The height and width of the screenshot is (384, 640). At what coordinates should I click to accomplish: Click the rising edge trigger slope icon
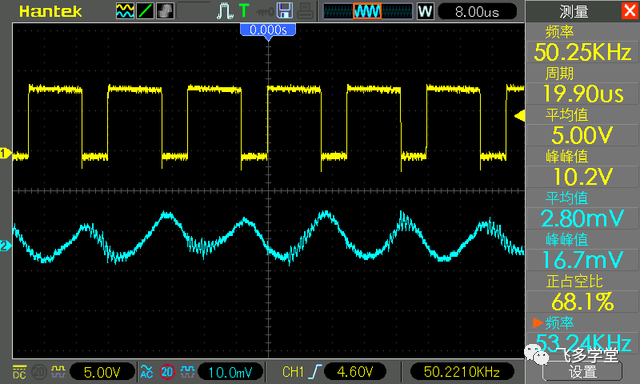(315, 372)
